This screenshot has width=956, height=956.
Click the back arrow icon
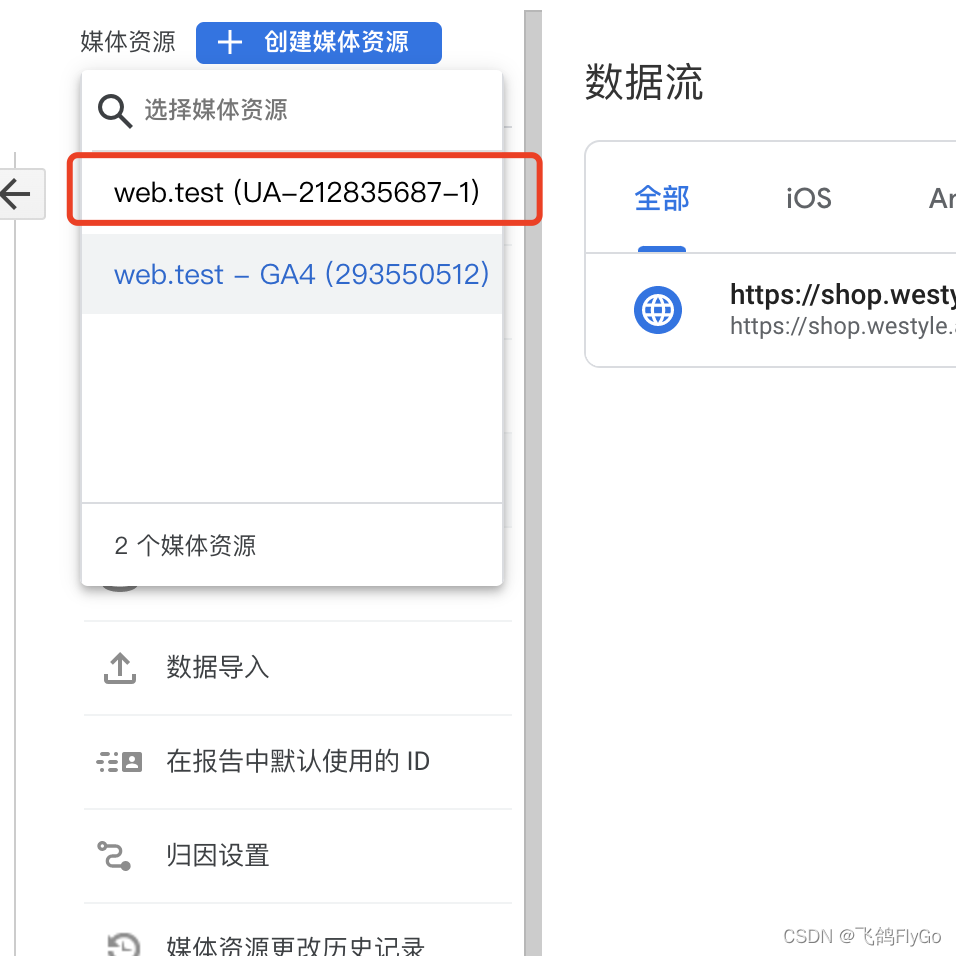click(x=16, y=194)
